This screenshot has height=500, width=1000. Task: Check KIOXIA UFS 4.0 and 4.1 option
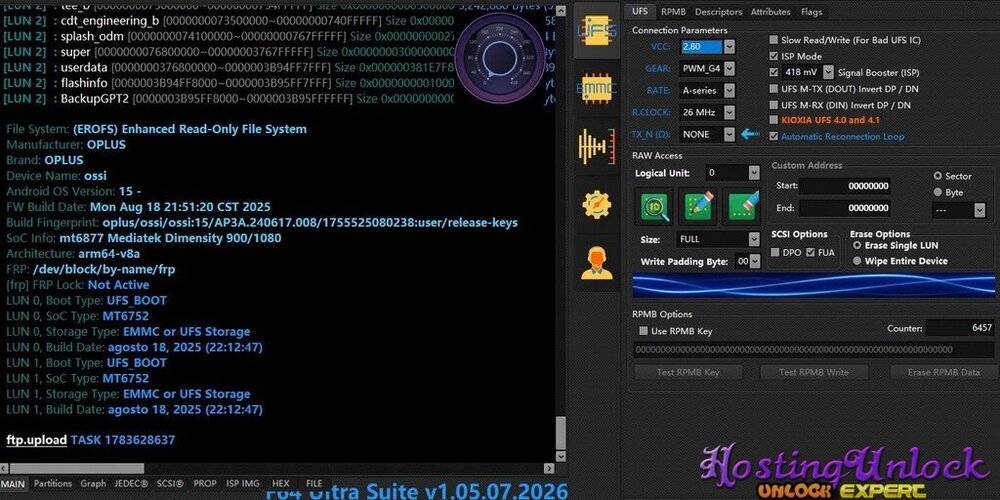(x=774, y=120)
